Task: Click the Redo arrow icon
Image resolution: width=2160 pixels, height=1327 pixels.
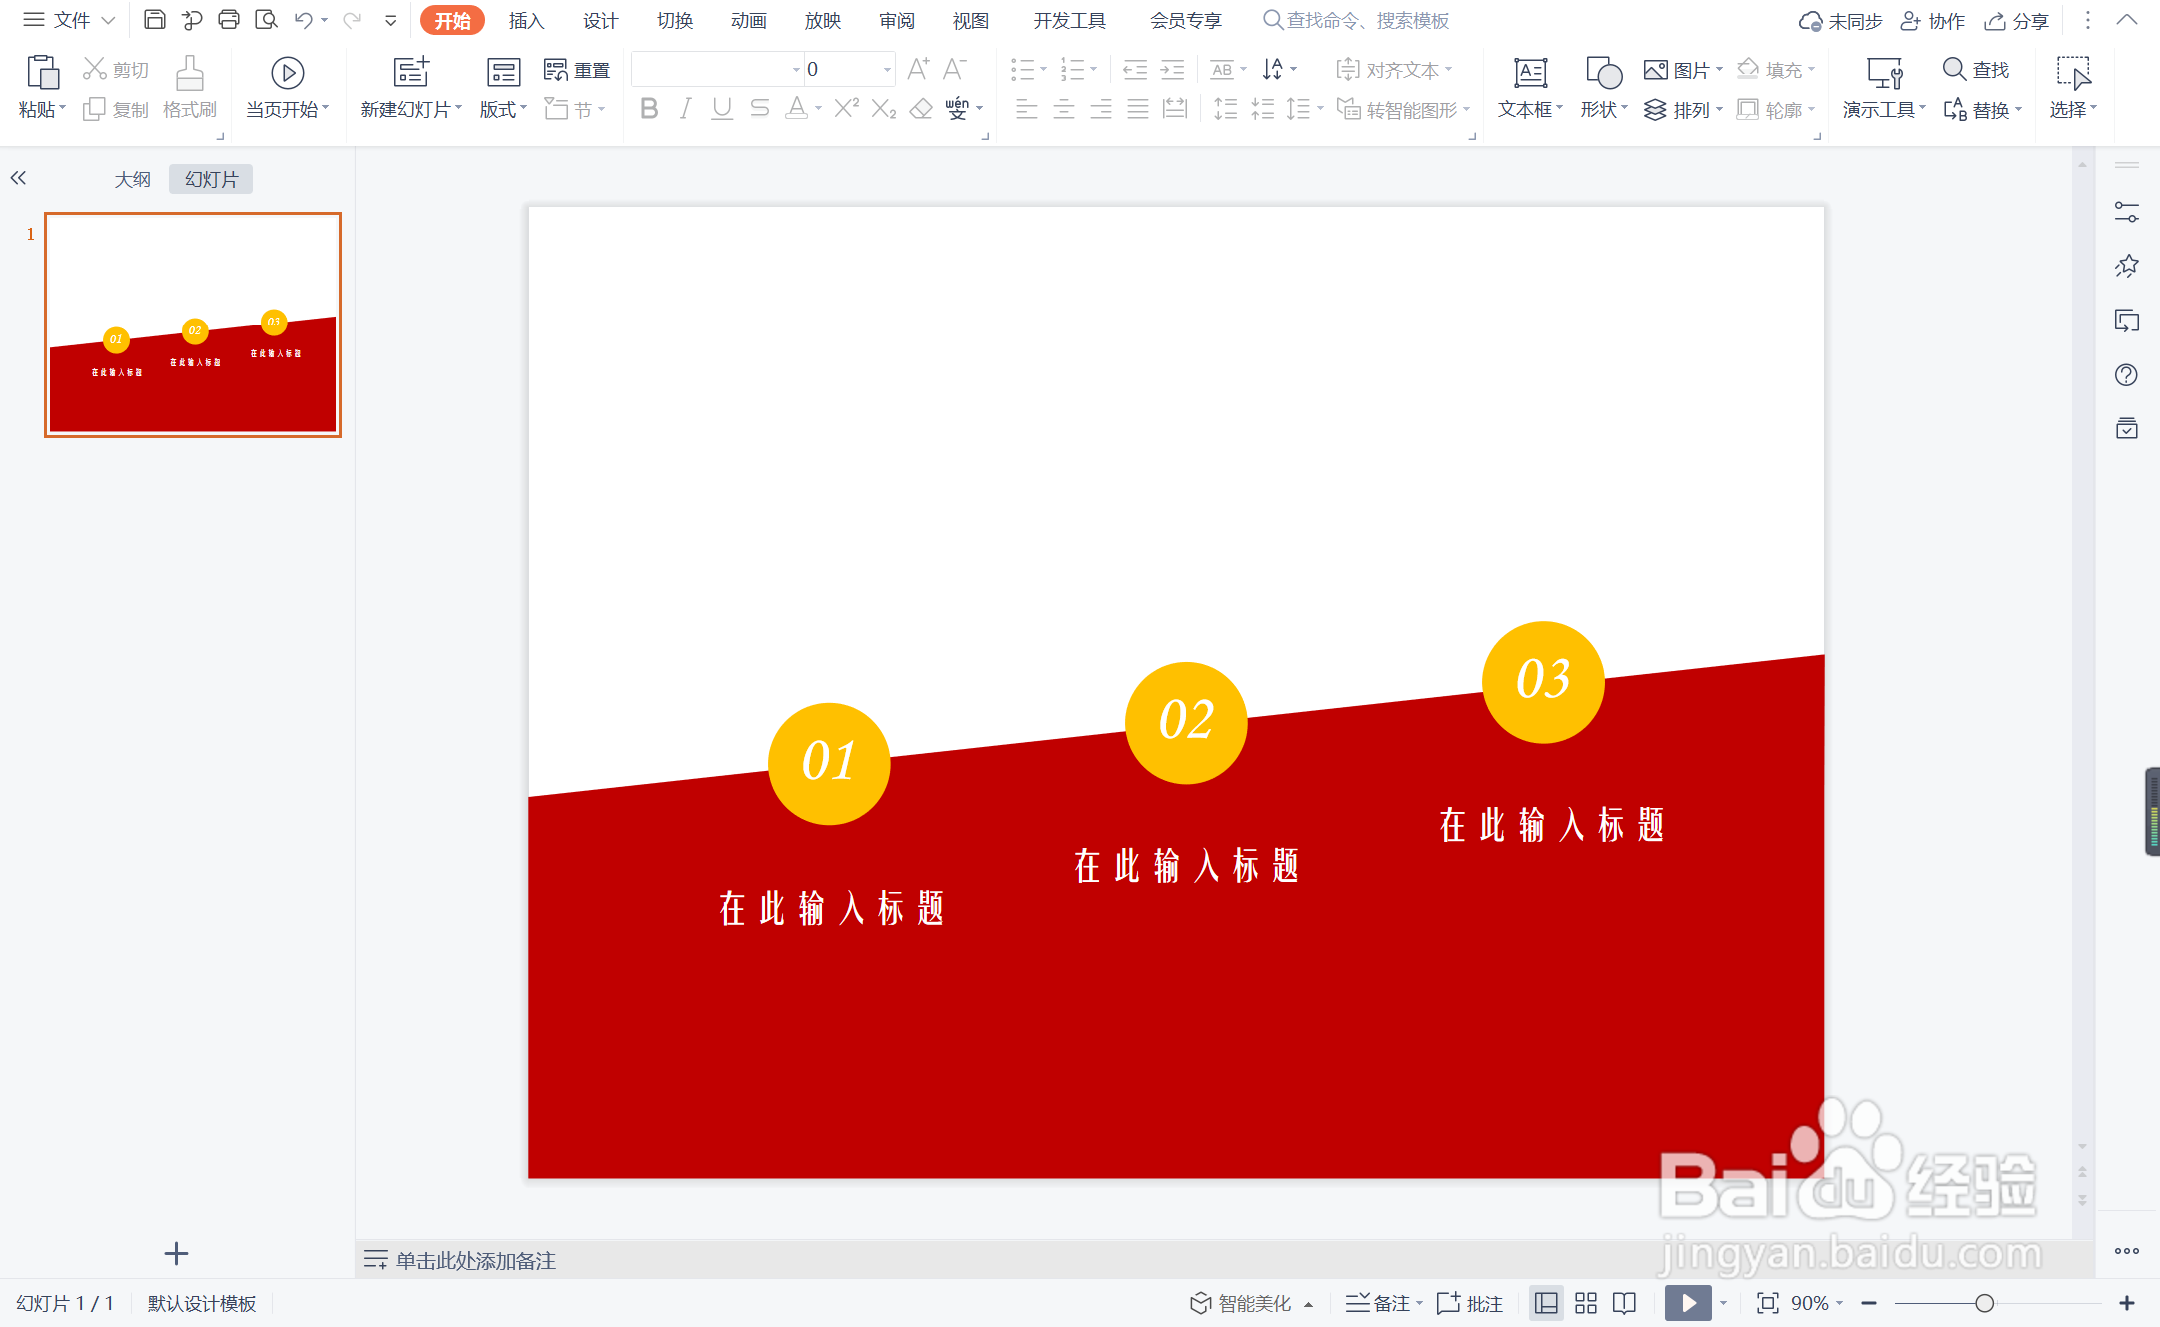Action: coord(352,20)
